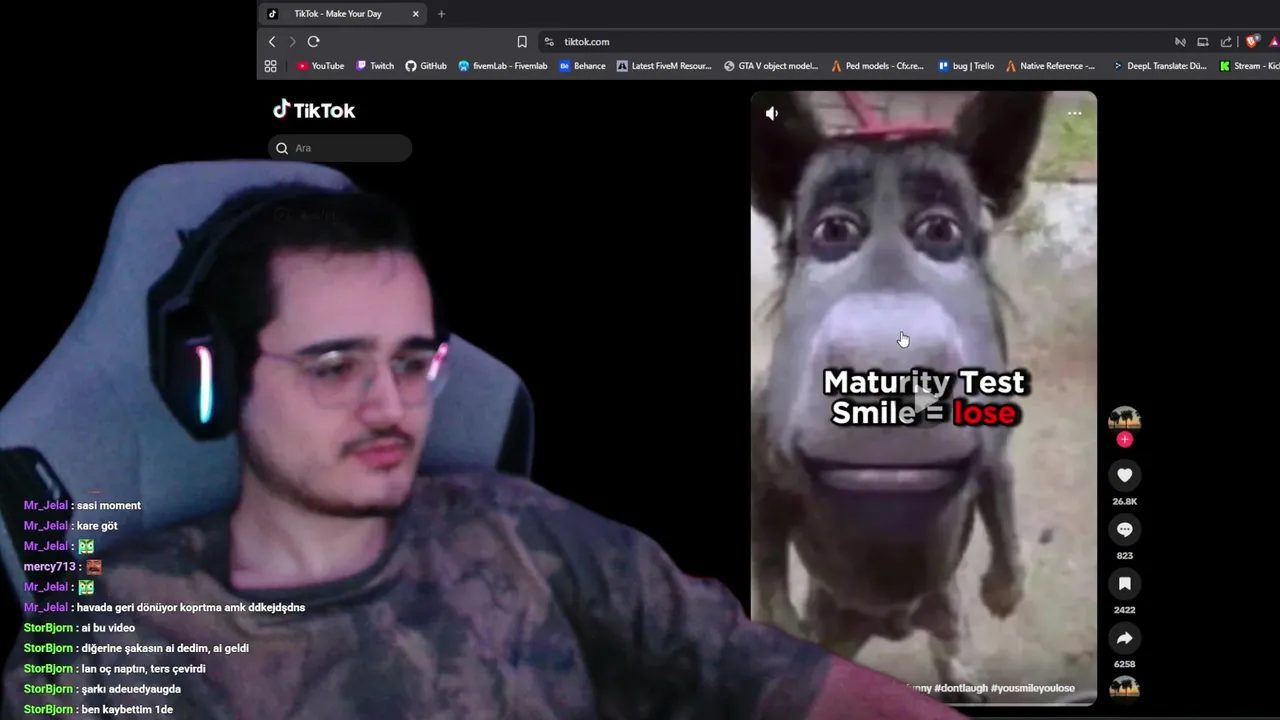Click the 6258 shares count
The height and width of the screenshot is (720, 1280).
coord(1125,664)
